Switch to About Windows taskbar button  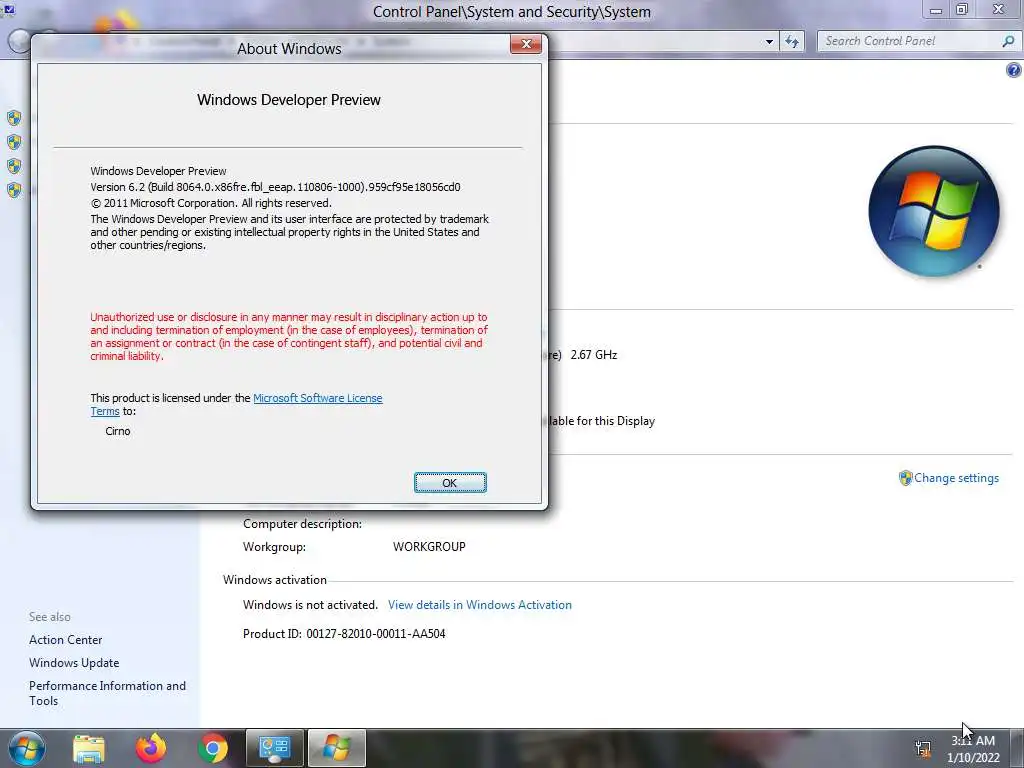[x=336, y=748]
